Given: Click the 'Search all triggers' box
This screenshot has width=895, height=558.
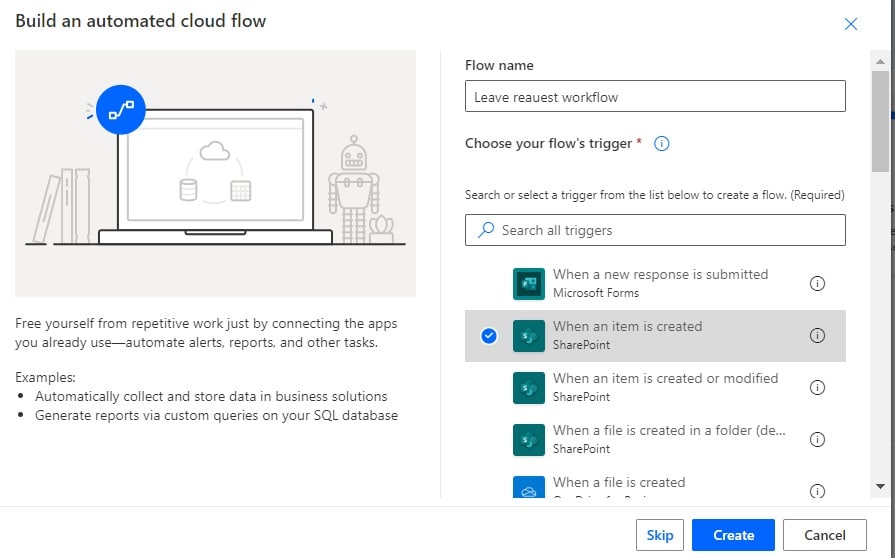Looking at the screenshot, I should 655,230.
